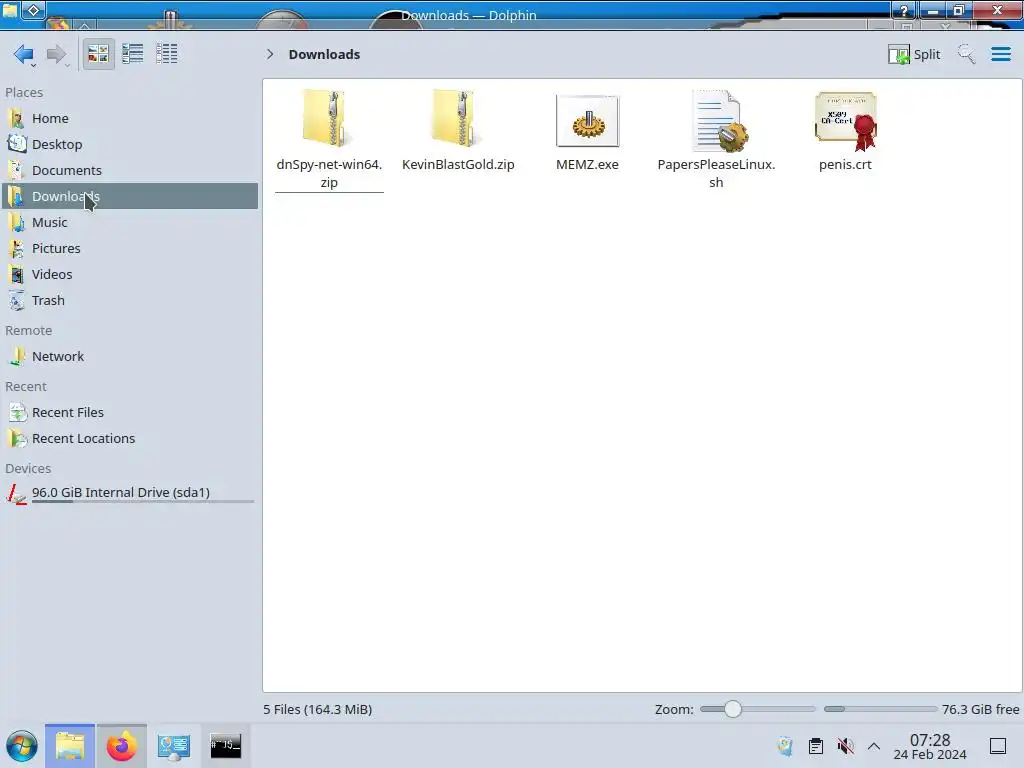Select the dnSpy-net-win64.zip archive icon

click(x=328, y=118)
